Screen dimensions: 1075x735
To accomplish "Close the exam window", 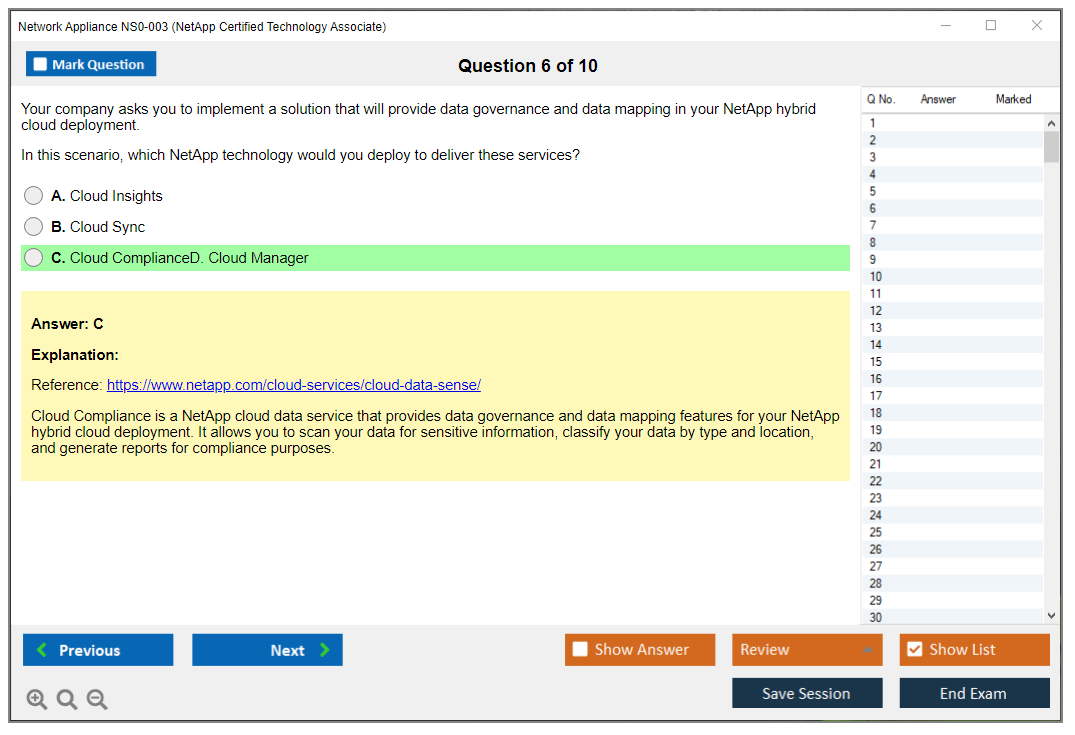I will point(1037,26).
